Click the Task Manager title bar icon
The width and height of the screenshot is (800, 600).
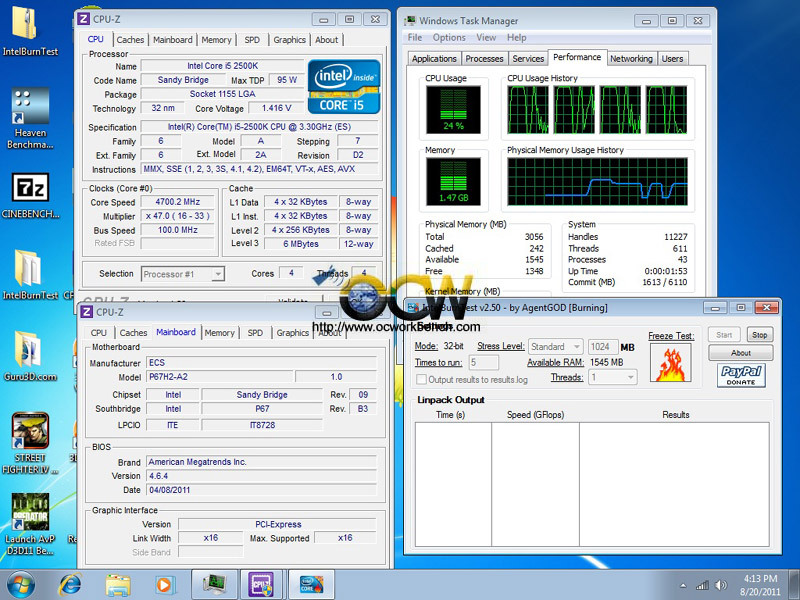(x=410, y=20)
